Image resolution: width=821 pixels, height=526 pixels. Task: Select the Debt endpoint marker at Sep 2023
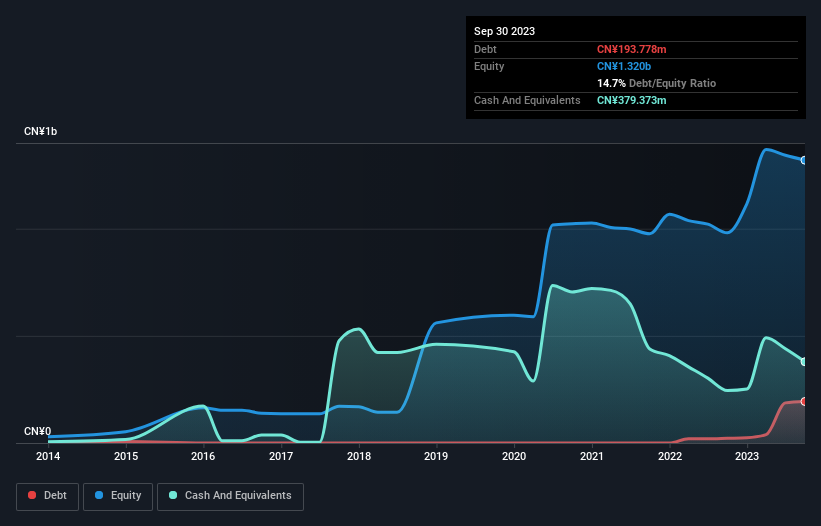[x=804, y=401]
